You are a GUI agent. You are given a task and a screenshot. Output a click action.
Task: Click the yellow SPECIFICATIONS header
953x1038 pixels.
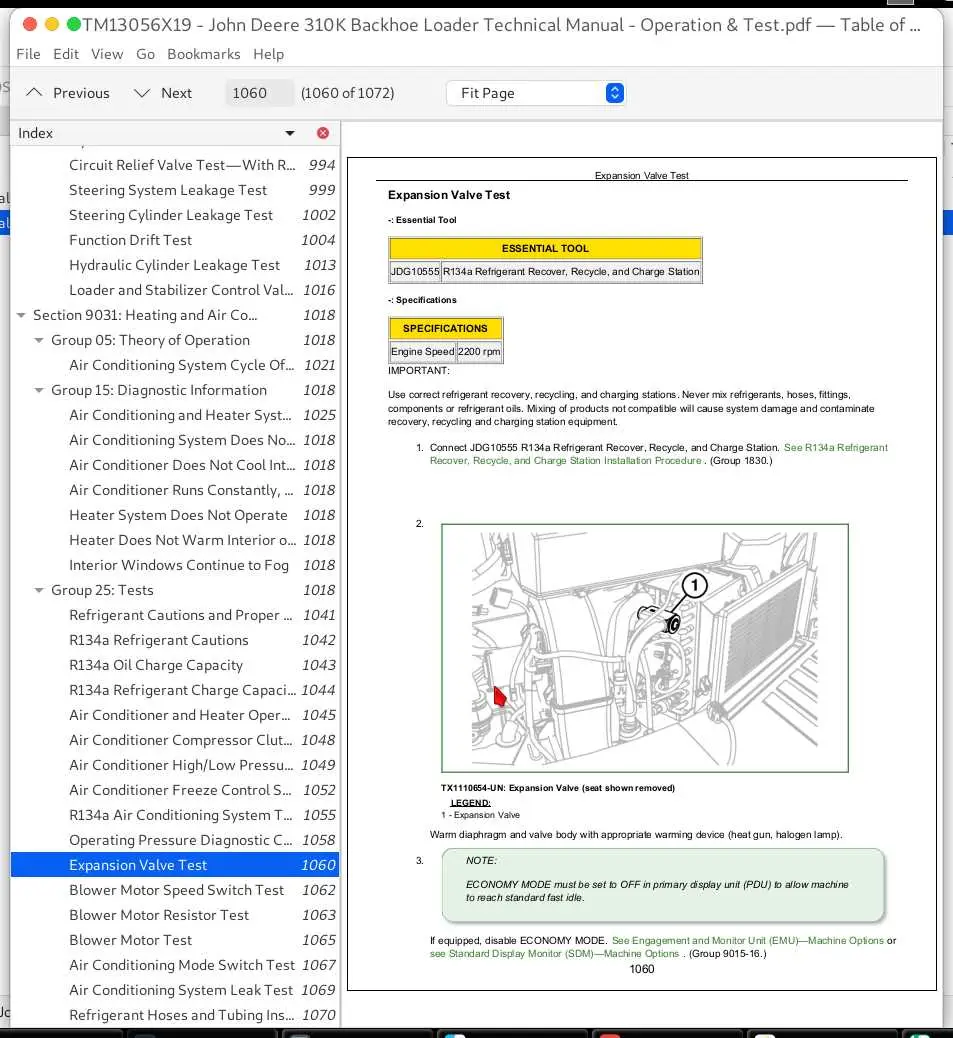[445, 328]
